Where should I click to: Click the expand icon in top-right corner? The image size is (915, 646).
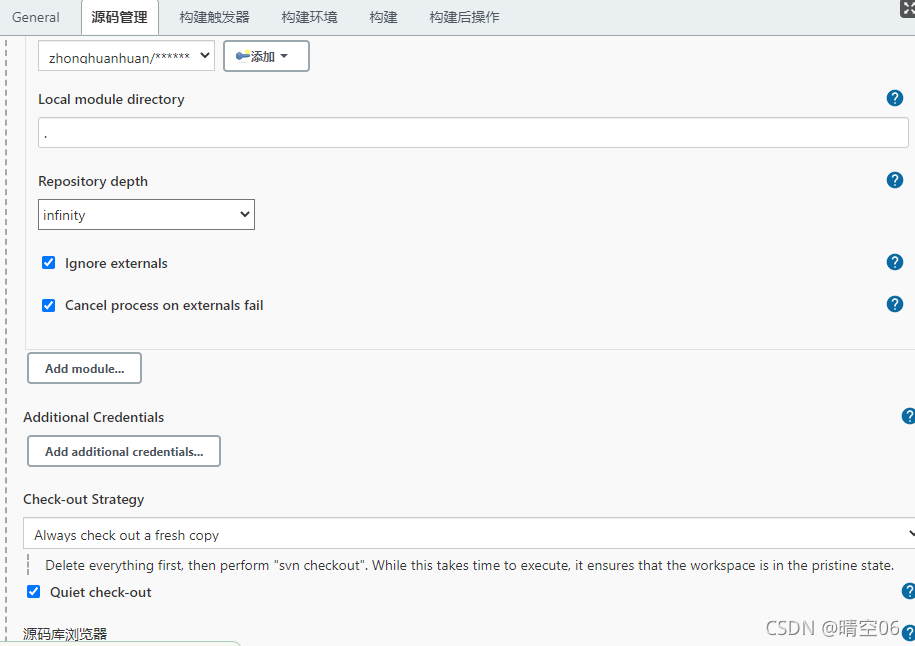pyautogui.click(x=907, y=8)
